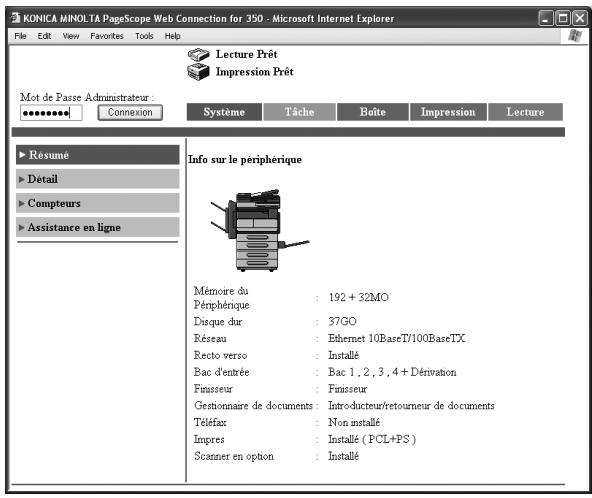Switch to the Tâche tab
This screenshot has height=498, width=592.
[x=299, y=112]
